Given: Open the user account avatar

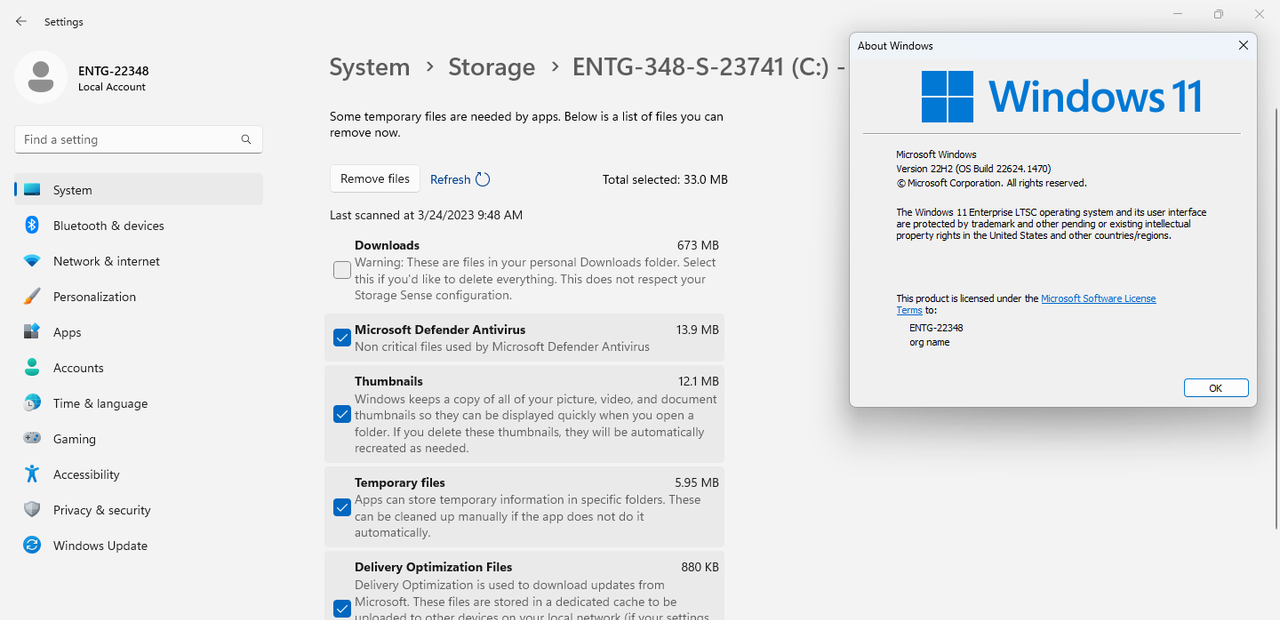Looking at the screenshot, I should (x=41, y=78).
